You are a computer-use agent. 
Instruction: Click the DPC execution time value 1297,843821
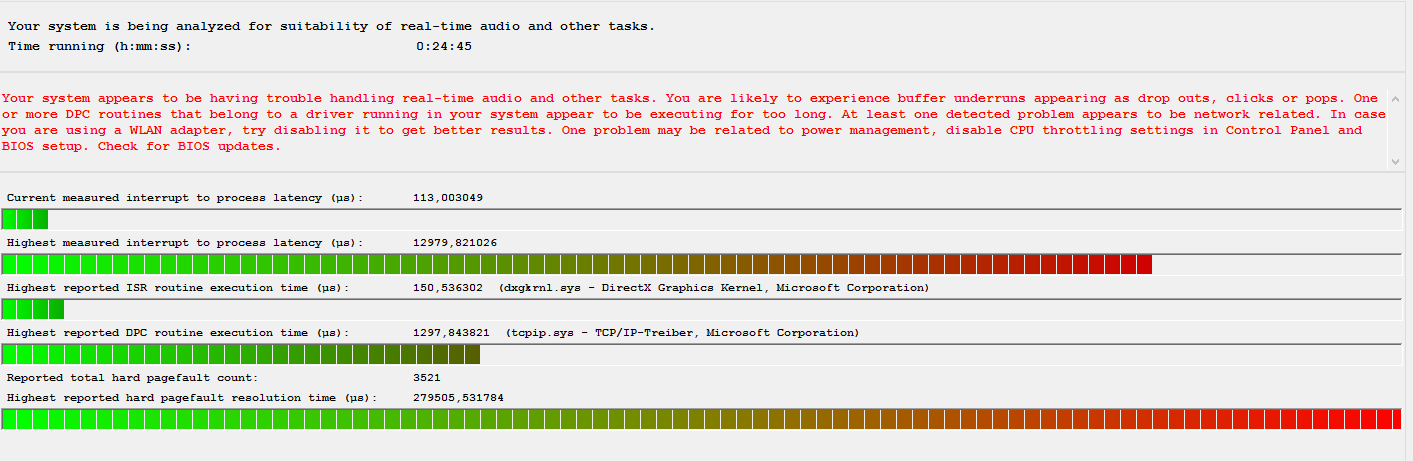[451, 333]
